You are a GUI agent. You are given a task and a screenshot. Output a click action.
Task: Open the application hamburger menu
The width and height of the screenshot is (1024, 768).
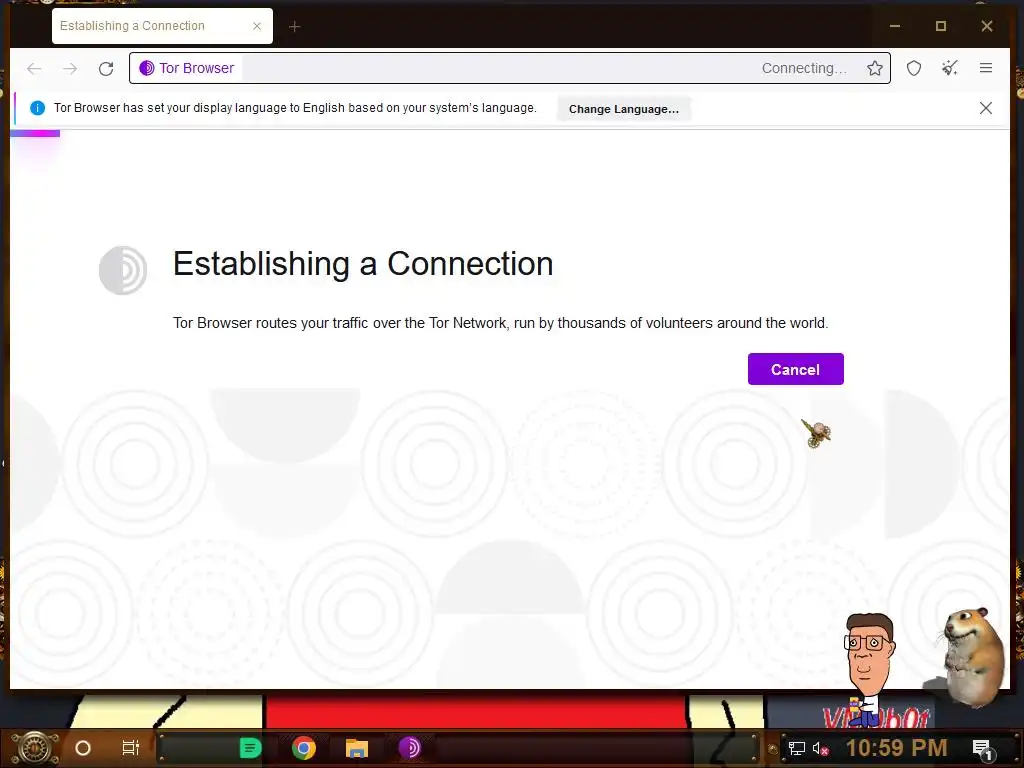coord(985,68)
